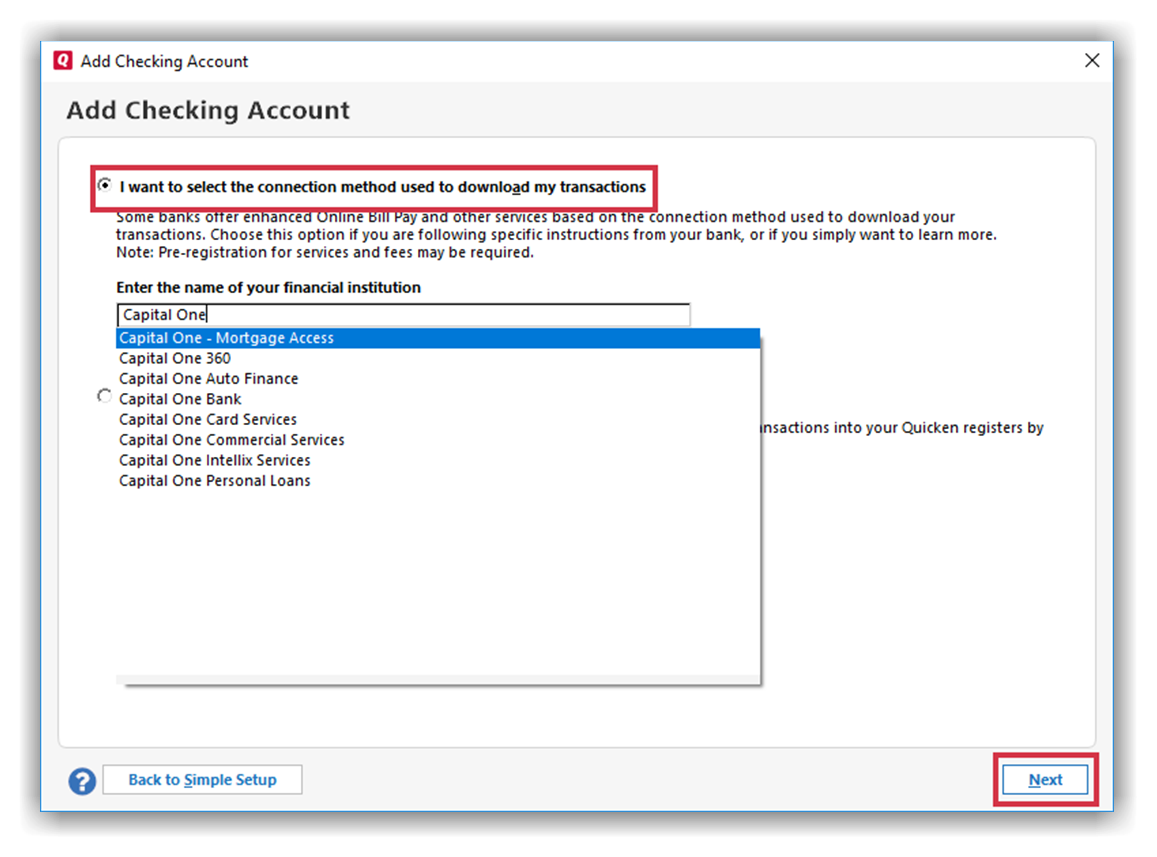
Task: Choose Capital One - Mortgage Access from the list
Action: [226, 338]
